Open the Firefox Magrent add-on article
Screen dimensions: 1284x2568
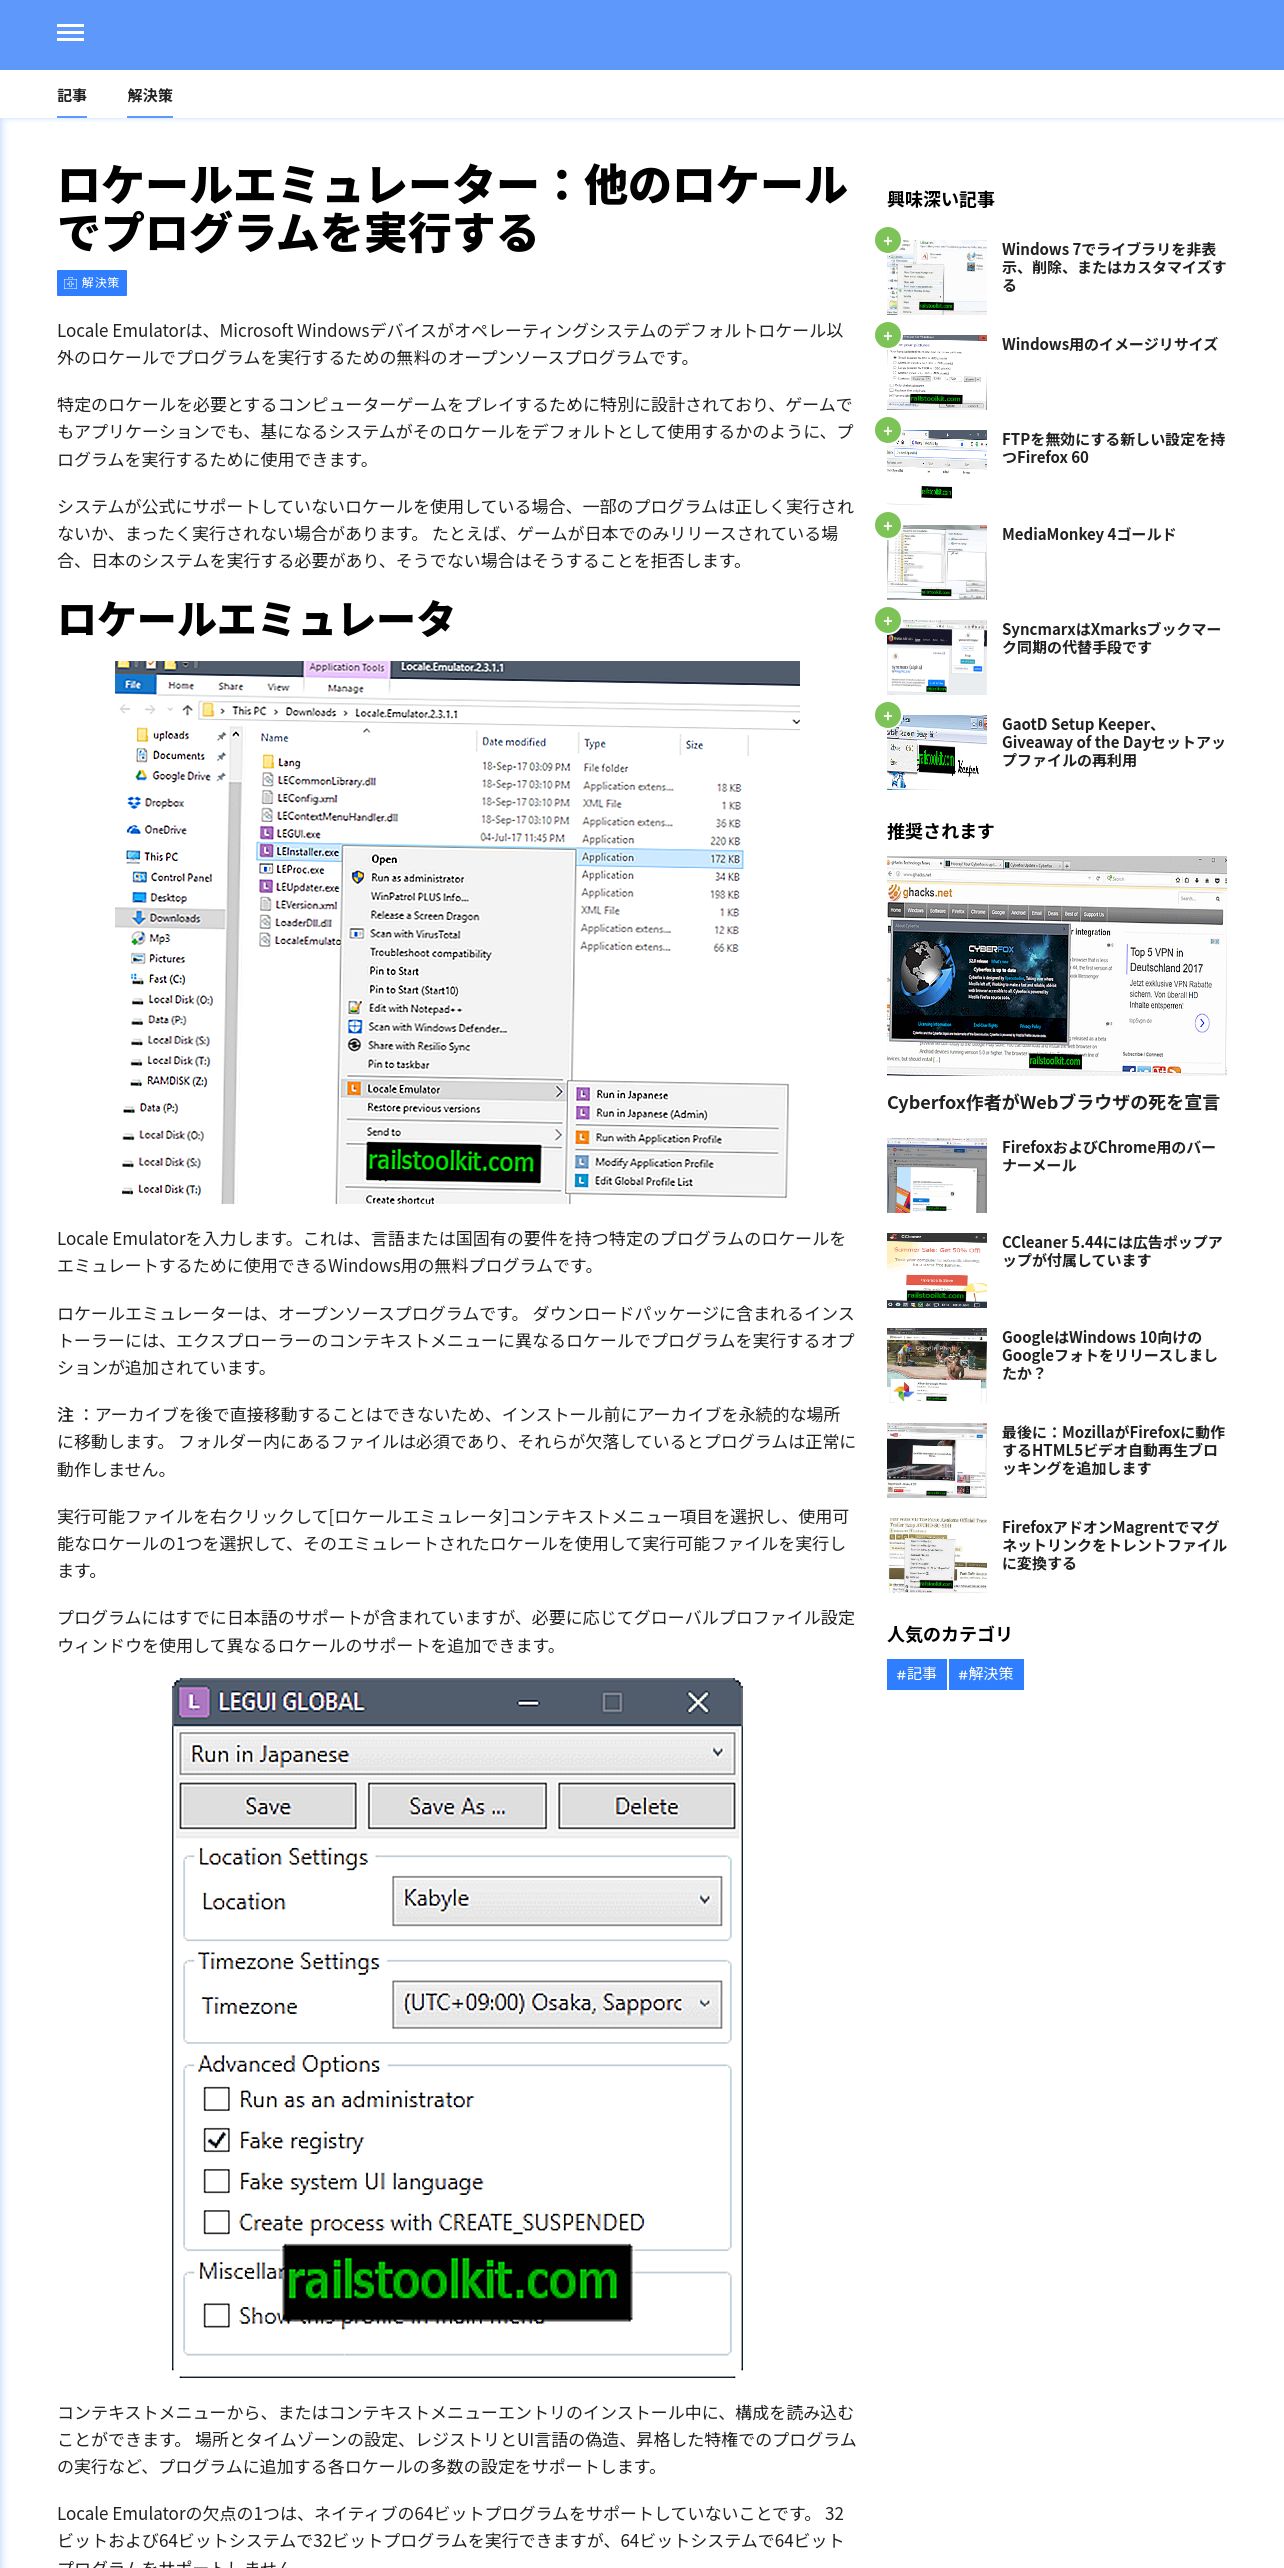[x=1114, y=1545]
